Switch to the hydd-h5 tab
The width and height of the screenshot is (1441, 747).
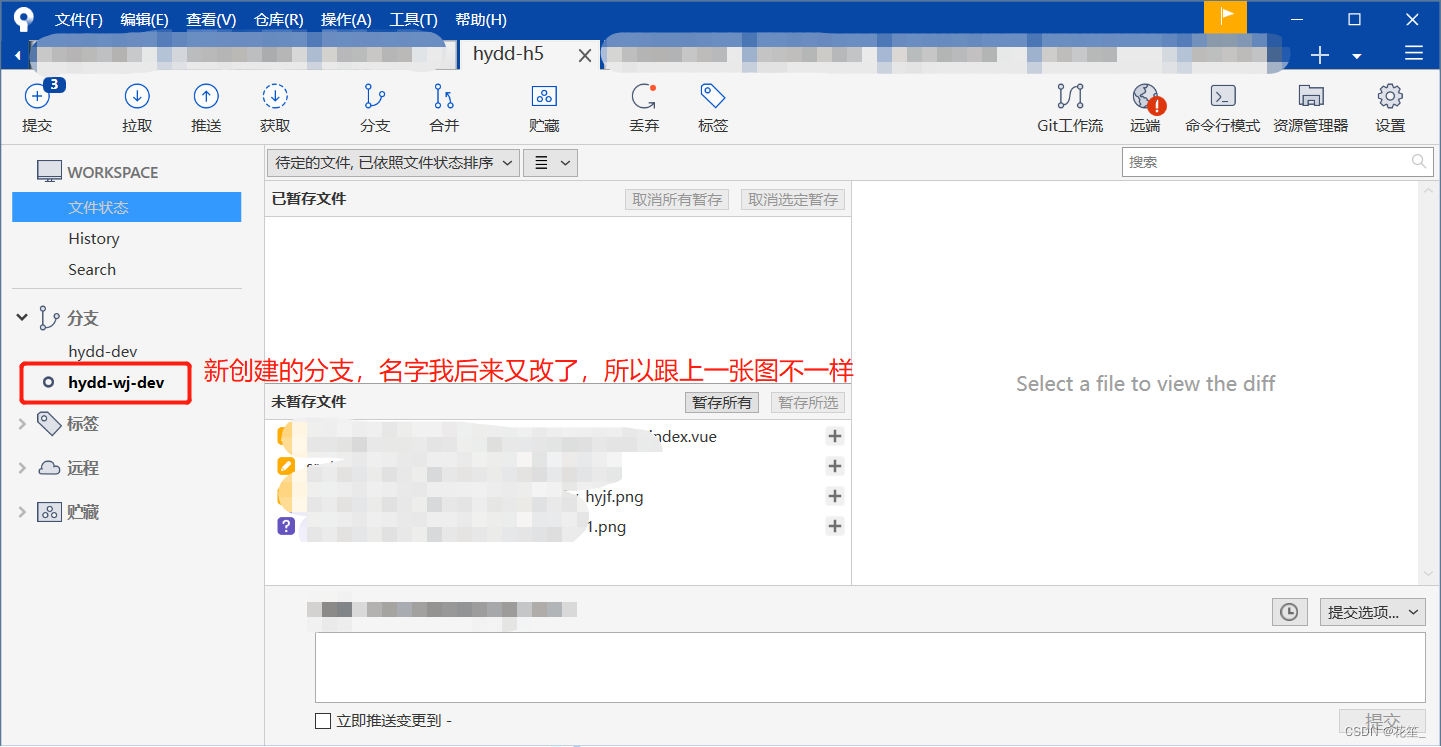[x=509, y=54]
